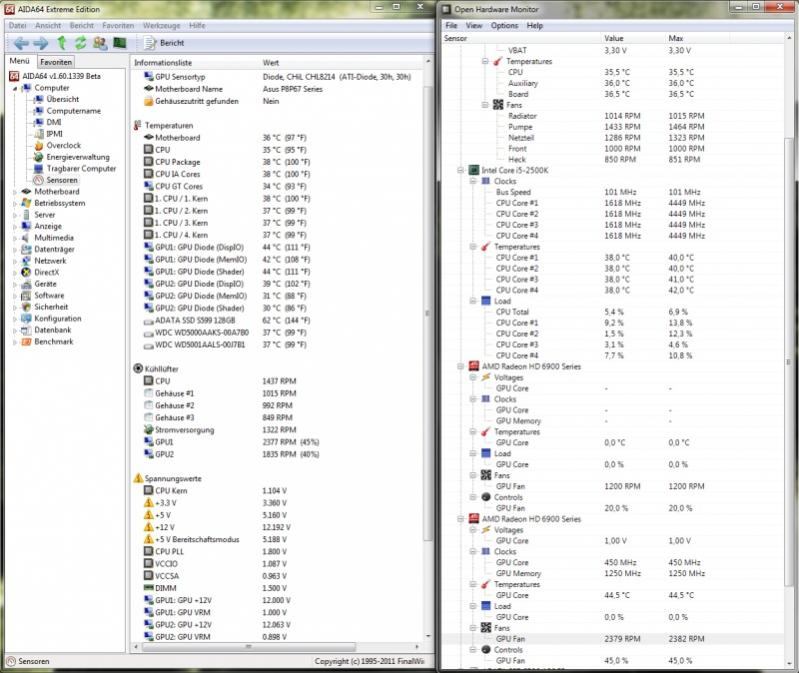The height and width of the screenshot is (673, 799).
Task: Select the ADATA SSD S599 128GB row
Action: click(x=278, y=320)
